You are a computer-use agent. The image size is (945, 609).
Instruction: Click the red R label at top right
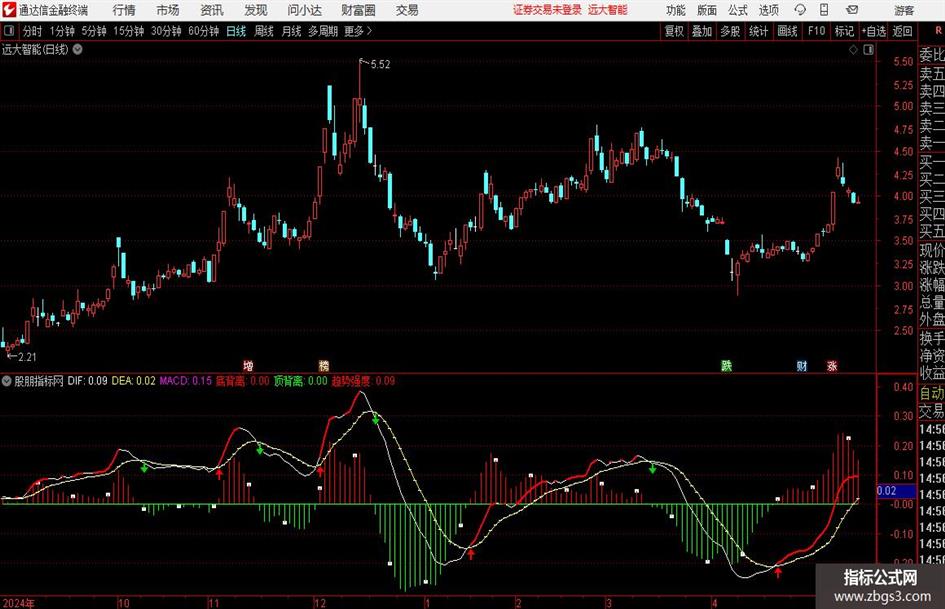tap(938, 31)
